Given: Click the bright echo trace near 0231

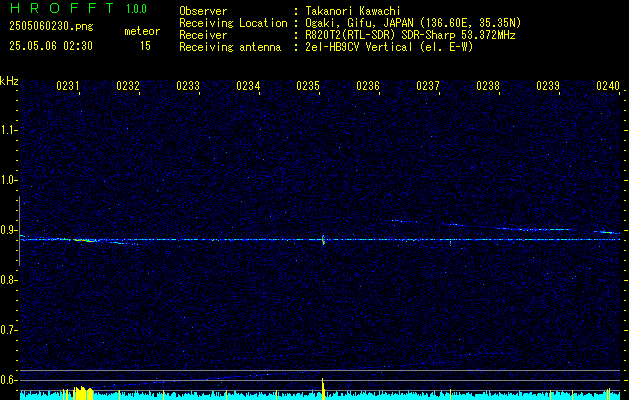Looking at the screenshot, I should (85, 240).
